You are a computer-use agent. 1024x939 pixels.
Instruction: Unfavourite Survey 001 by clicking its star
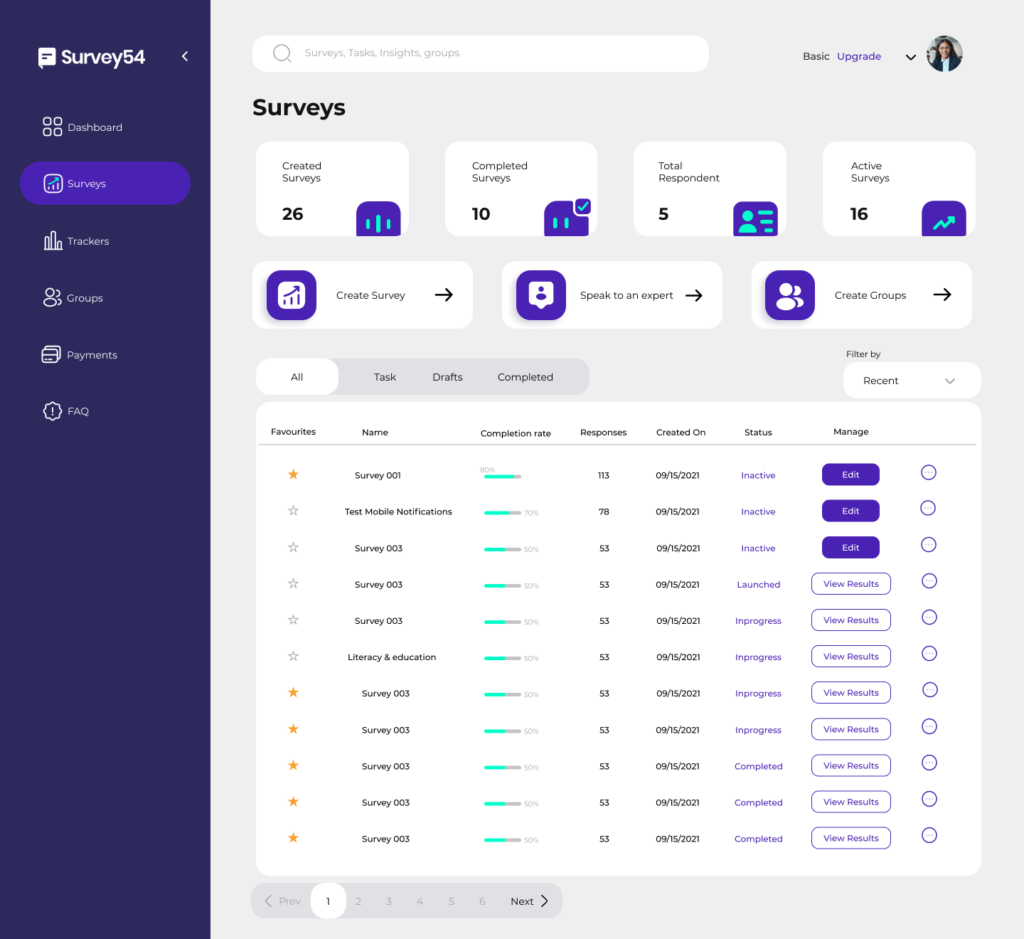[293, 475]
